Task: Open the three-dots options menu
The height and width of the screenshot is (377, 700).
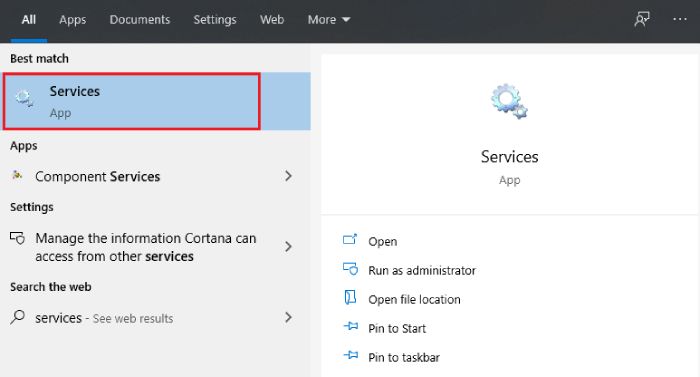Action: 680,19
